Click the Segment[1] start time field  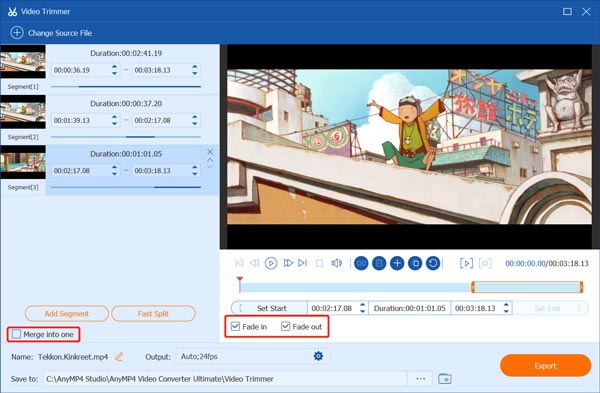pos(85,70)
